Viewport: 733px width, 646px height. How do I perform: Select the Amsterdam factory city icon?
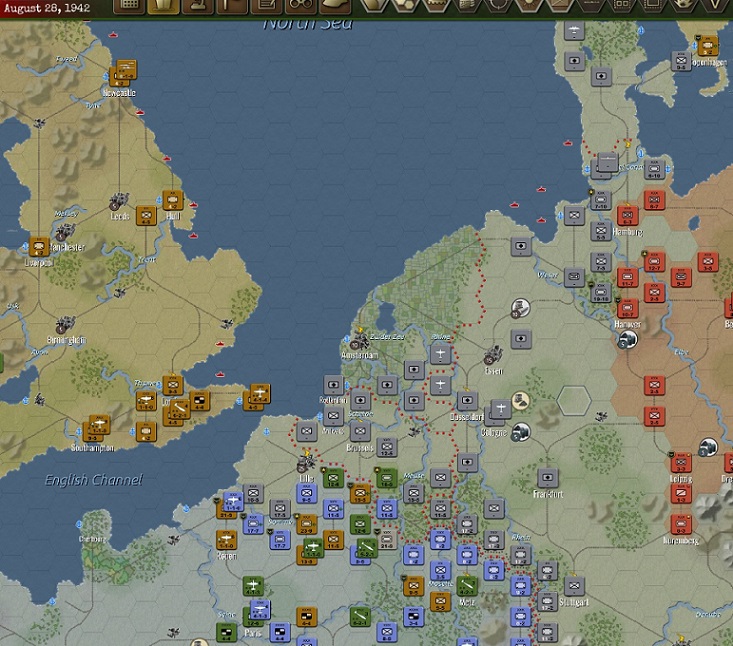click(359, 340)
